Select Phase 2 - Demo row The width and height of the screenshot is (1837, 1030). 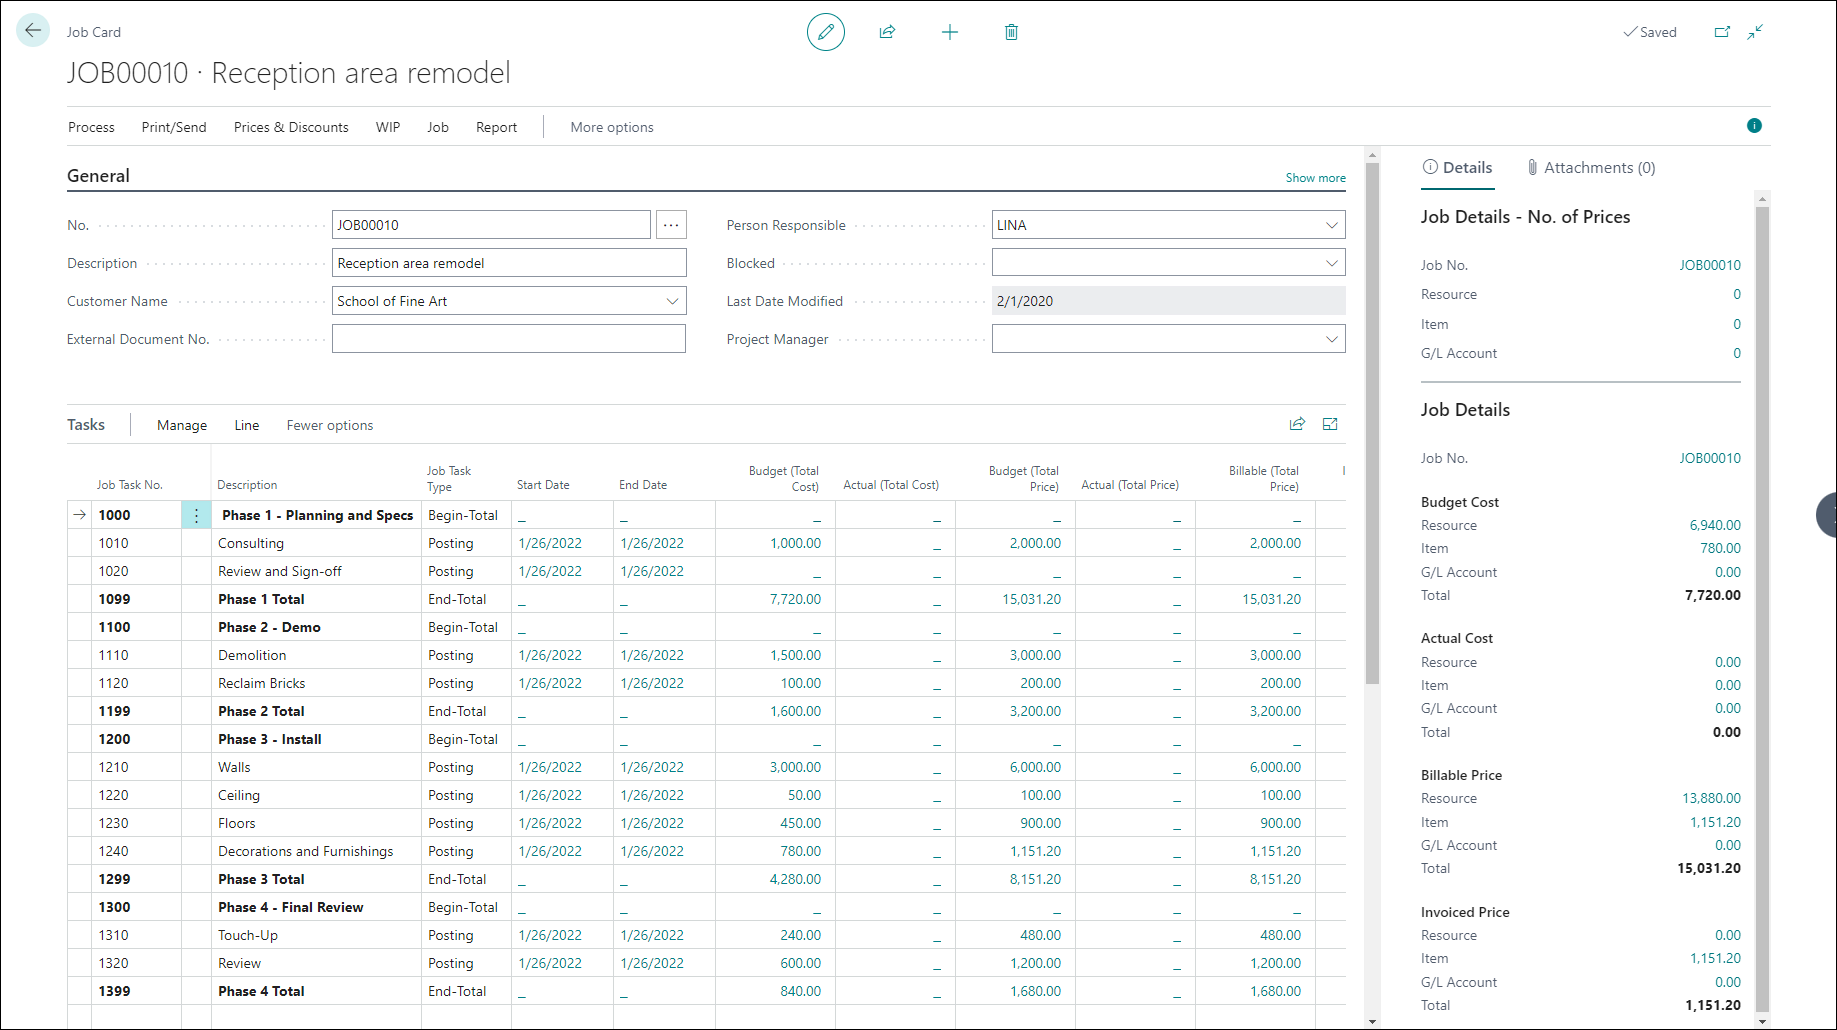(706, 627)
